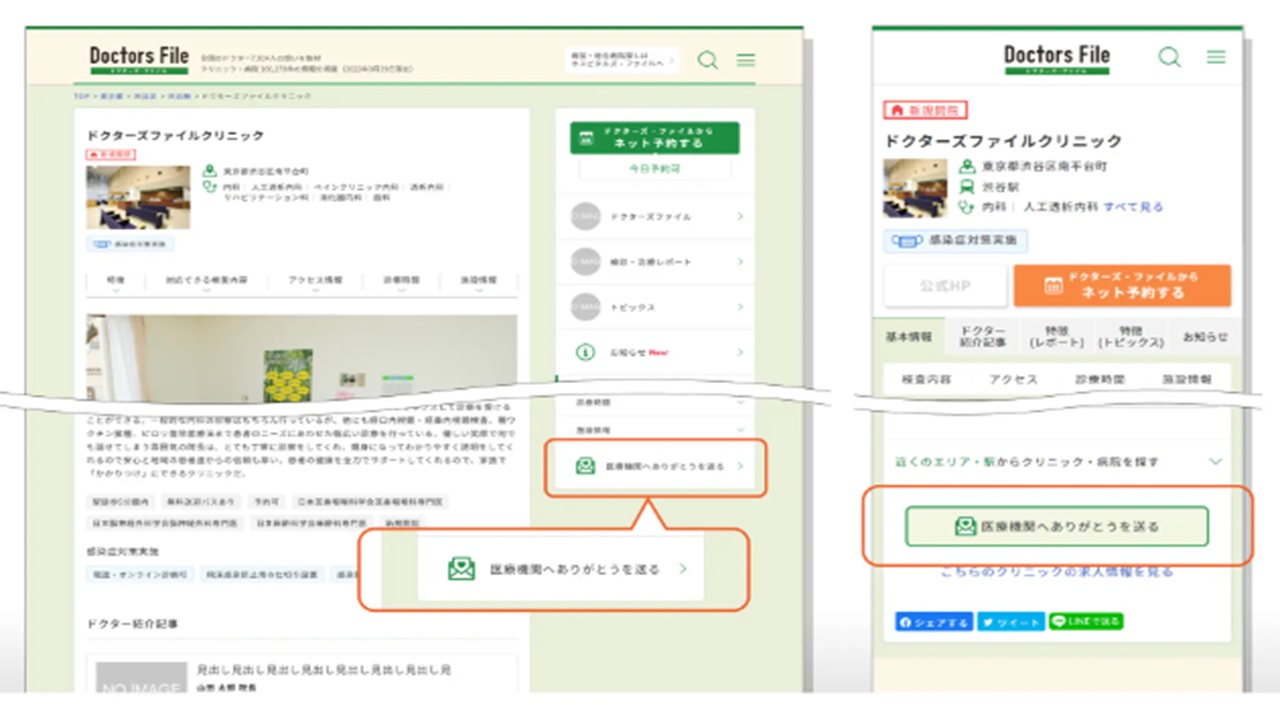Open the こちらのクリニックの求人情報を見る link
This screenshot has width=1280, height=720.
(1057, 572)
